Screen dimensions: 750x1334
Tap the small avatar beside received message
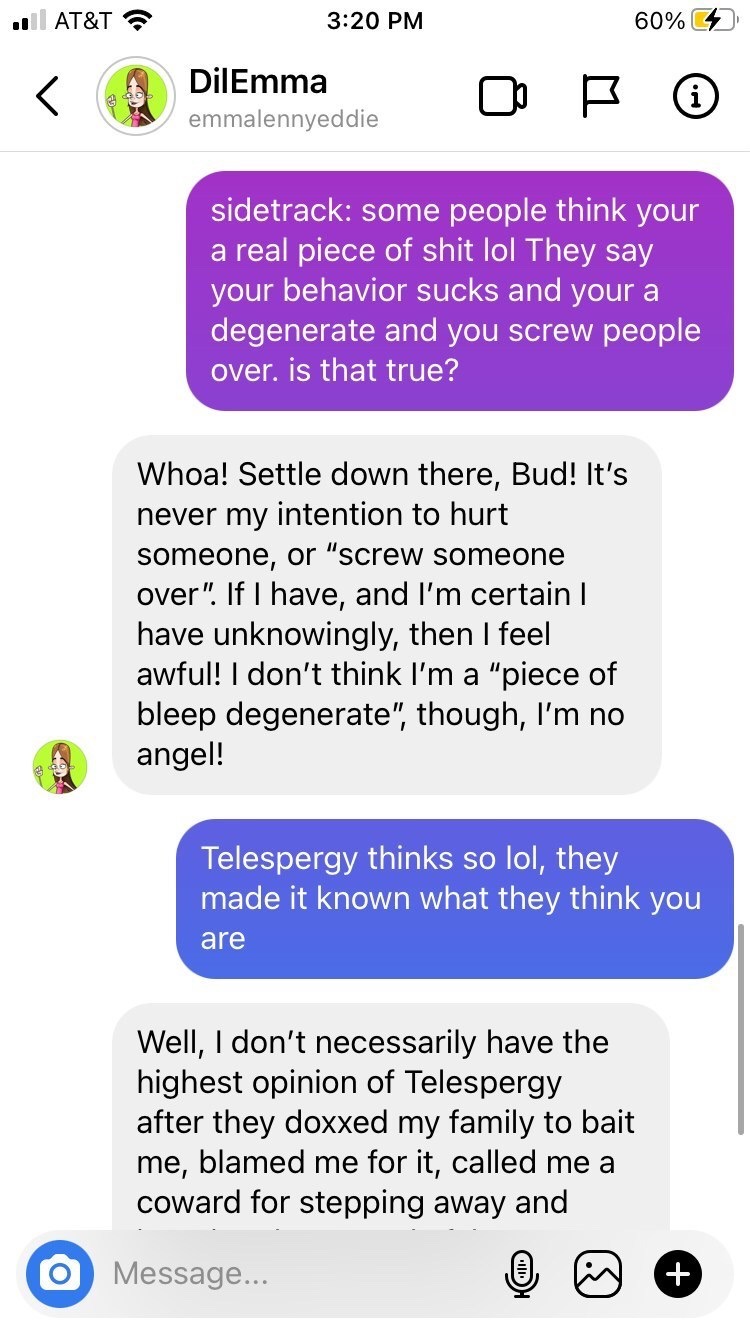point(60,767)
